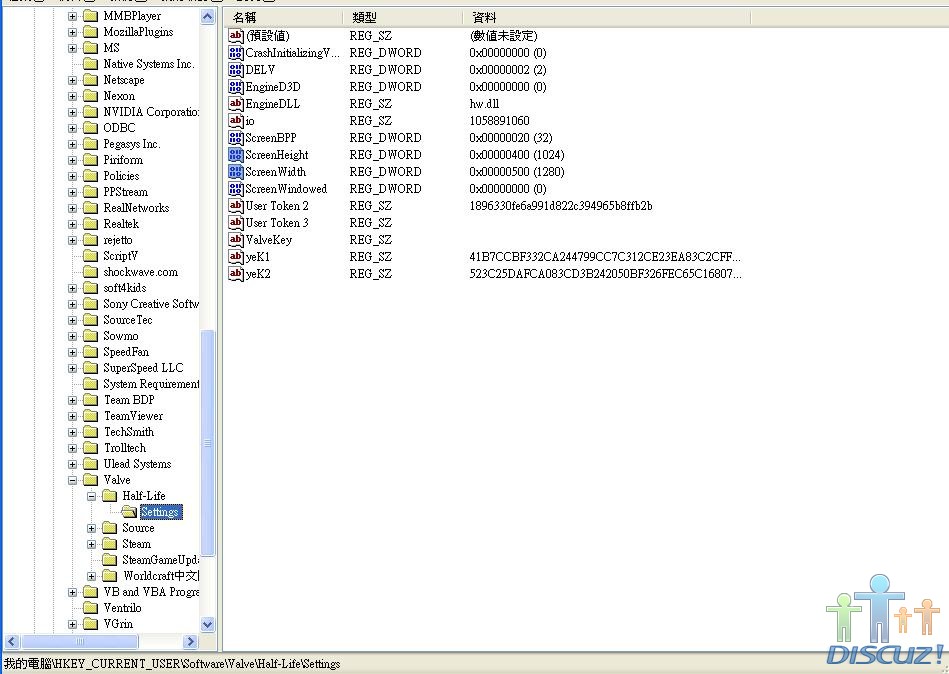Collapse the Half-Life tree node
The height and width of the screenshot is (674, 949).
click(91, 496)
